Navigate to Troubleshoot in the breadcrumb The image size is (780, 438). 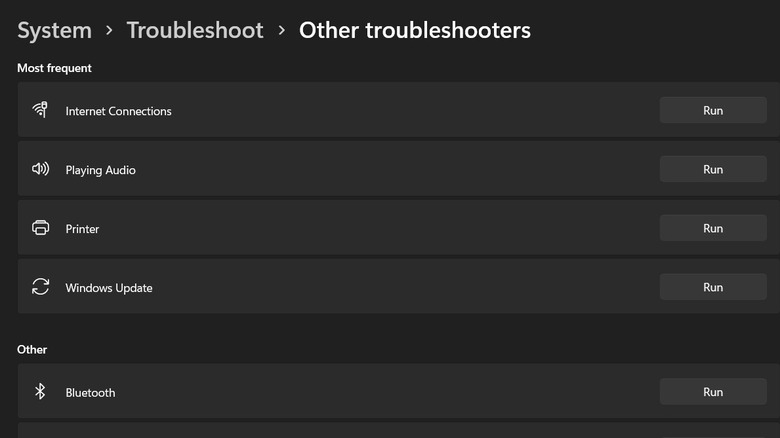pos(195,31)
